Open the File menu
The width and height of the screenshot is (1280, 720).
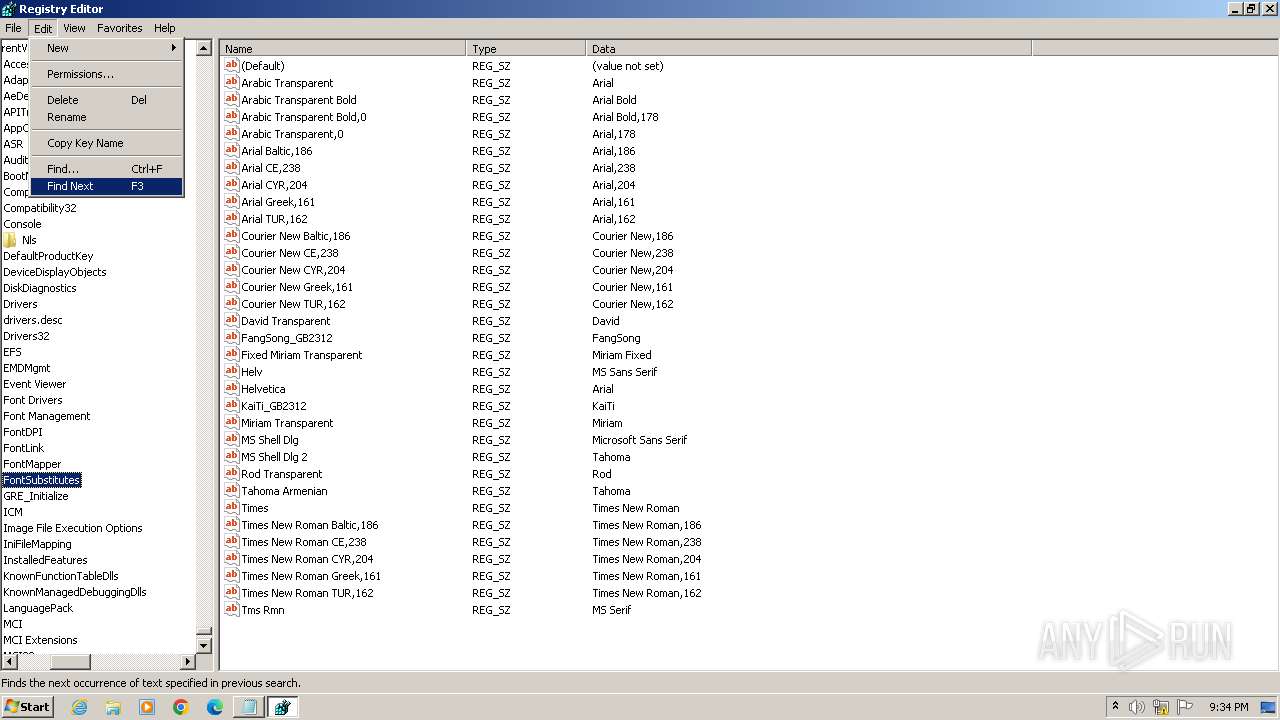[x=13, y=28]
